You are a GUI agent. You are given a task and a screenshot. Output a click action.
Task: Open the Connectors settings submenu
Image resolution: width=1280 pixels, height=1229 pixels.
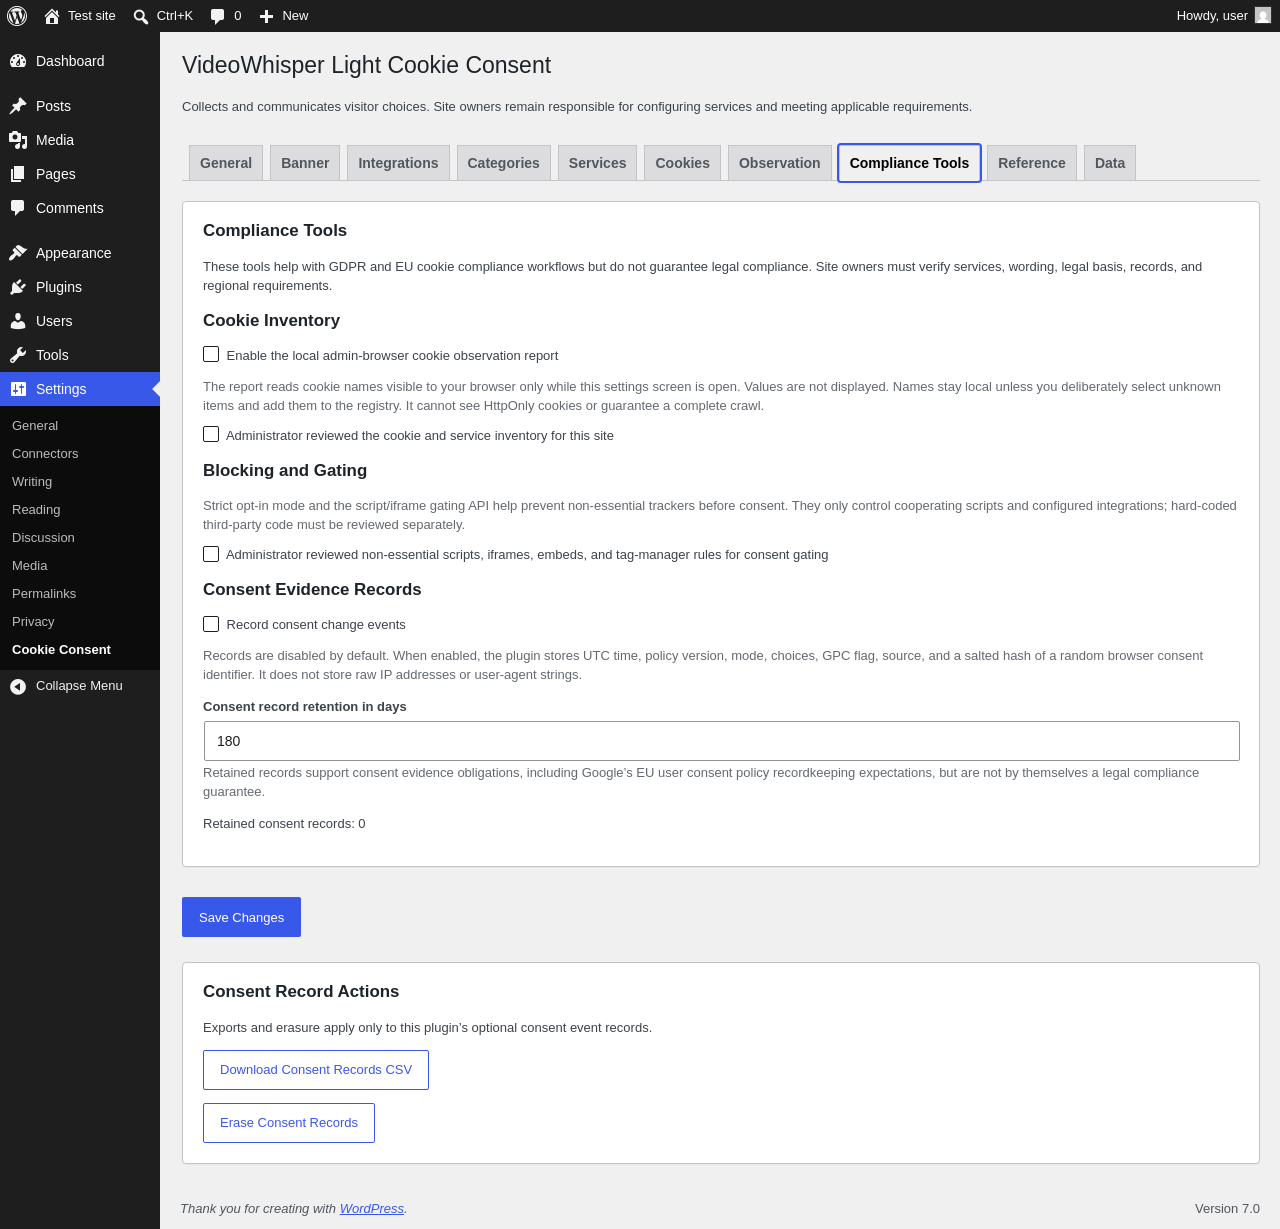pyautogui.click(x=45, y=454)
